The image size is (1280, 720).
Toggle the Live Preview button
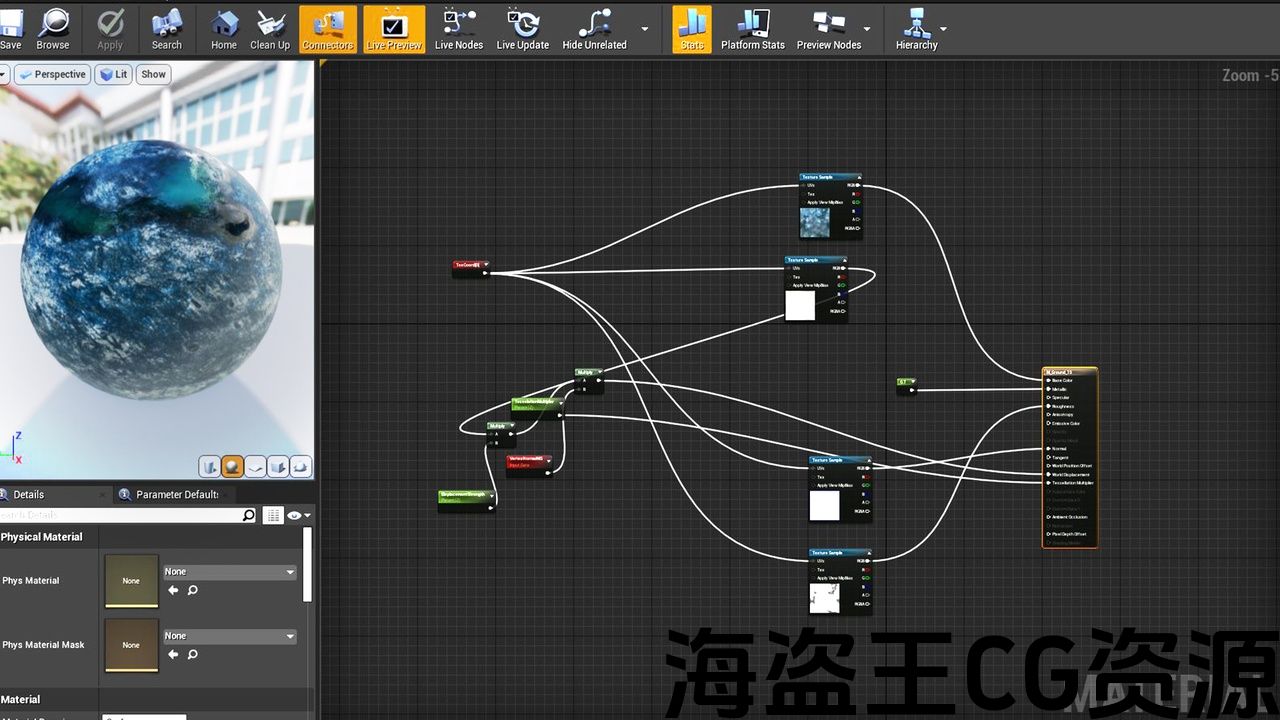tap(394, 29)
